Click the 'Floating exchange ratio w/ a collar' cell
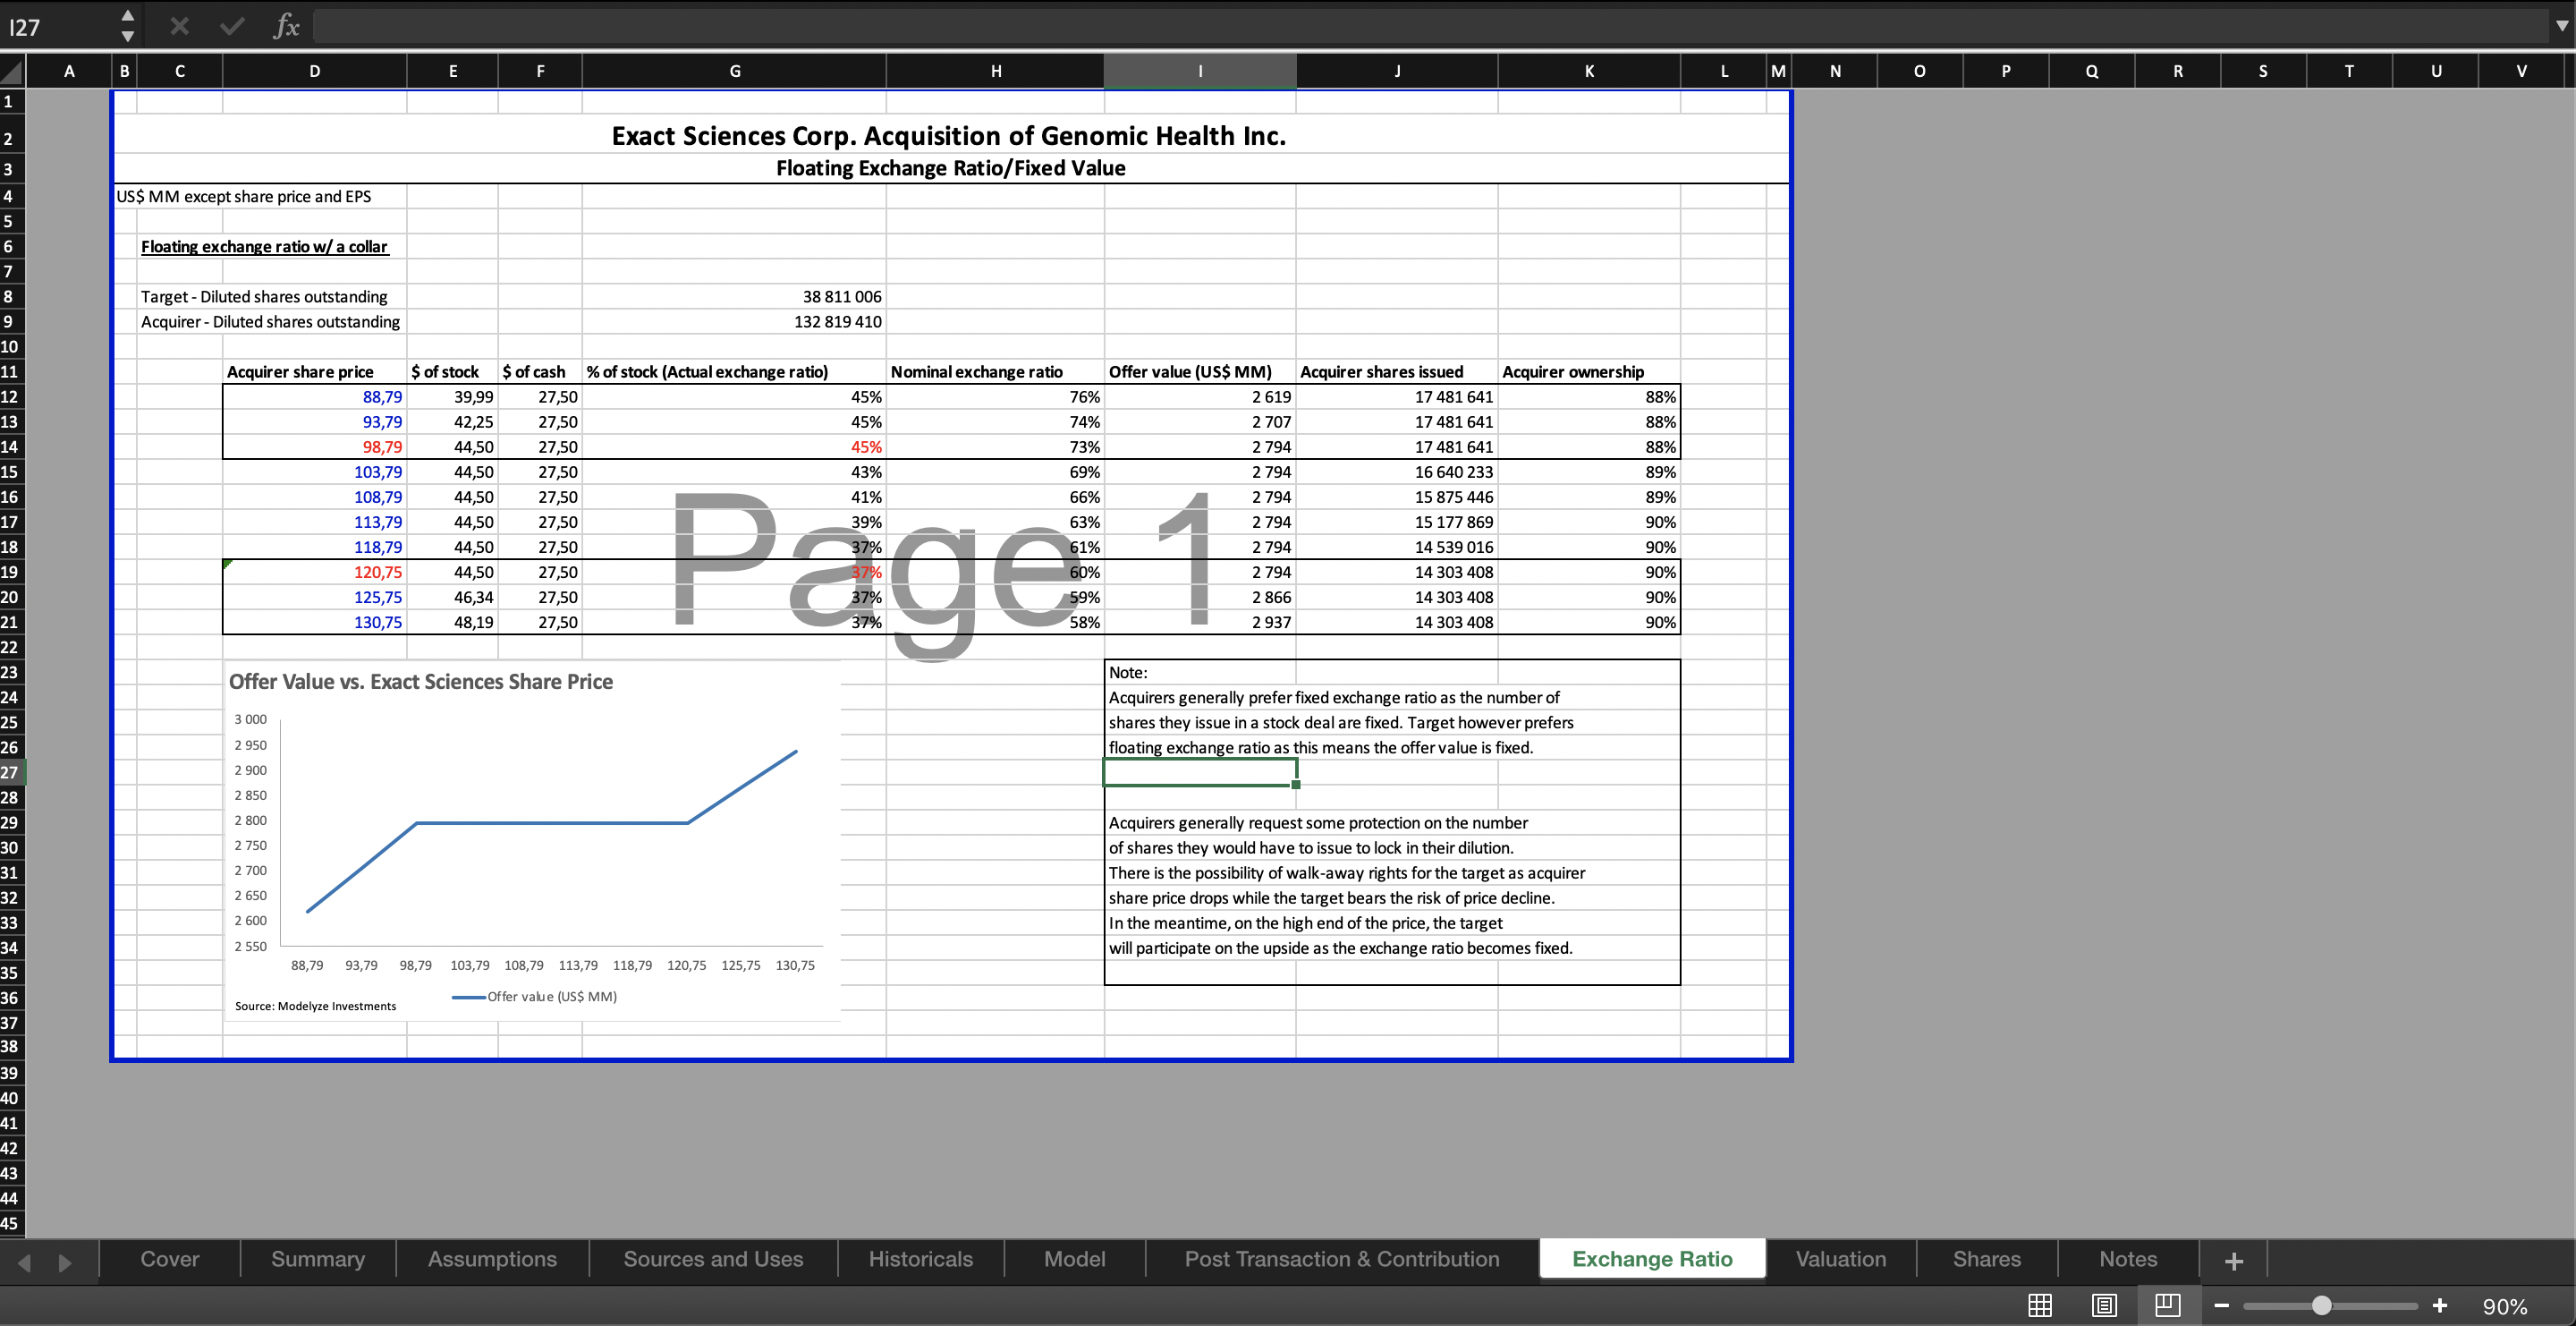2576x1326 pixels. point(264,247)
